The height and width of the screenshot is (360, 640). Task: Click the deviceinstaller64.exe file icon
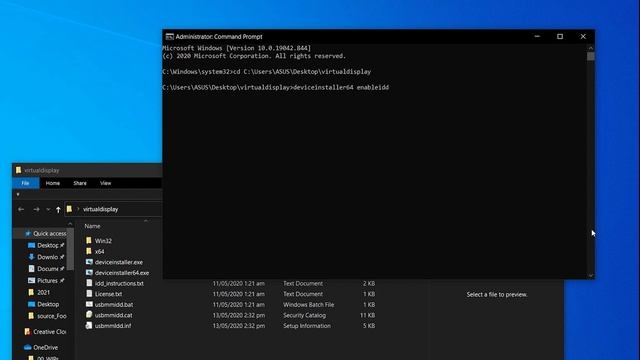[89, 272]
